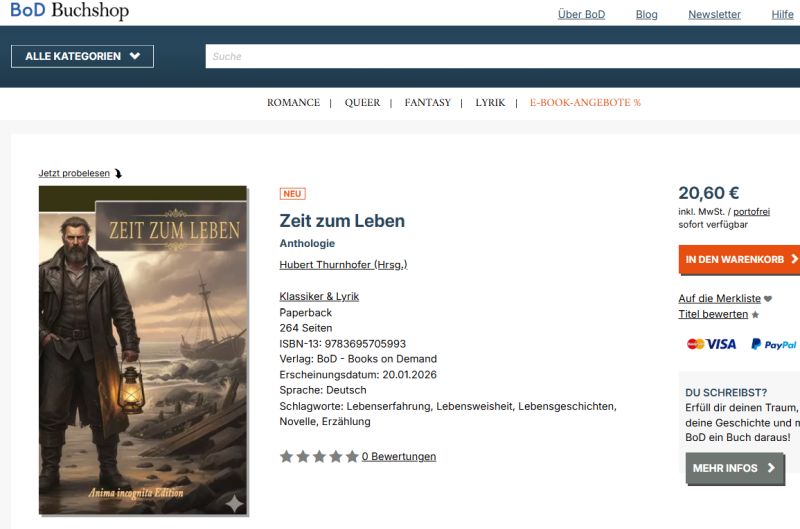Screen dimensions: 800x529
Task: Click the VISA payment logo
Action: click(721, 344)
